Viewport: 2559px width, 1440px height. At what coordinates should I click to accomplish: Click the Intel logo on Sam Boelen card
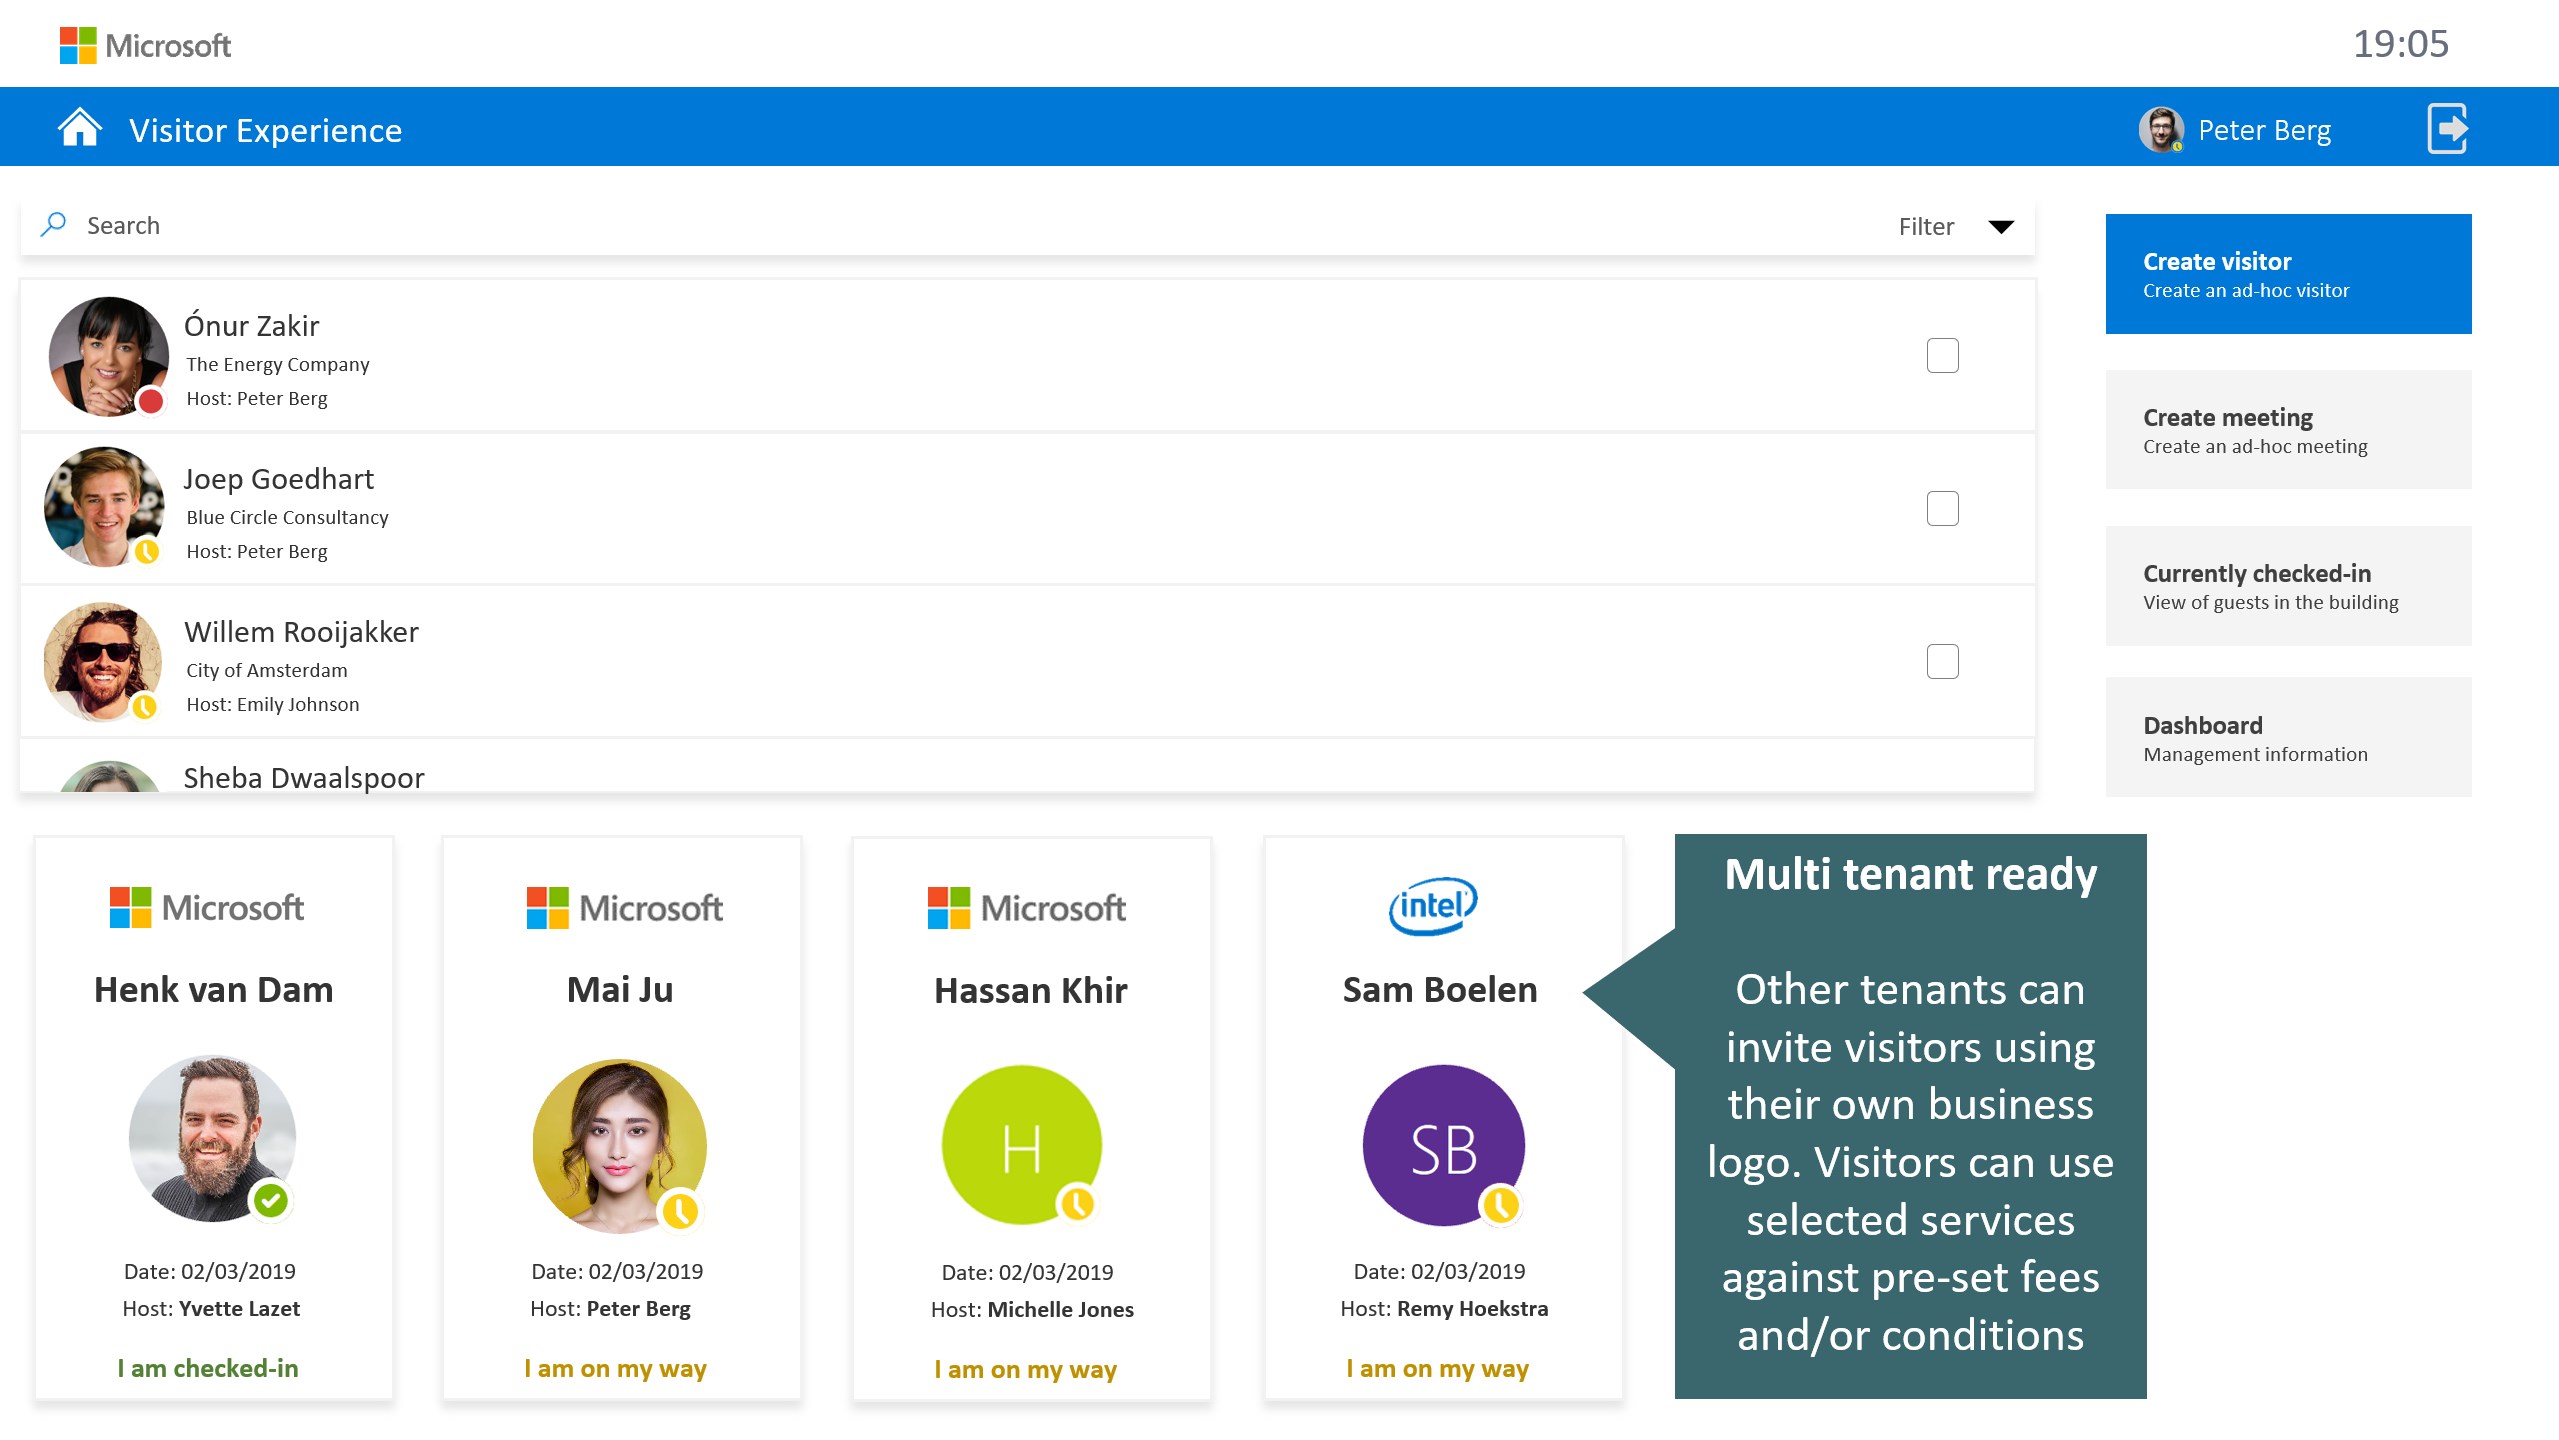(1432, 906)
